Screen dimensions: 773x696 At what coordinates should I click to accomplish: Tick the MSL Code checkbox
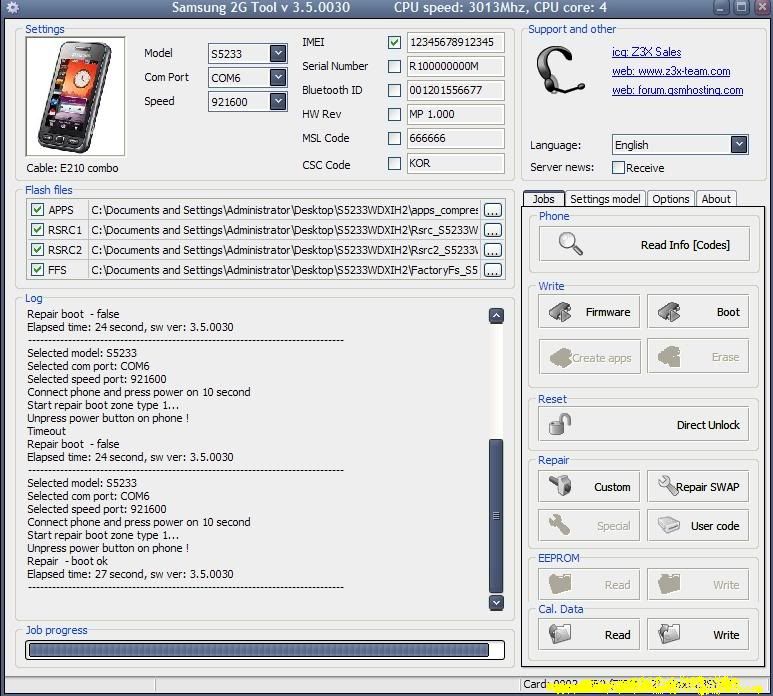click(394, 139)
